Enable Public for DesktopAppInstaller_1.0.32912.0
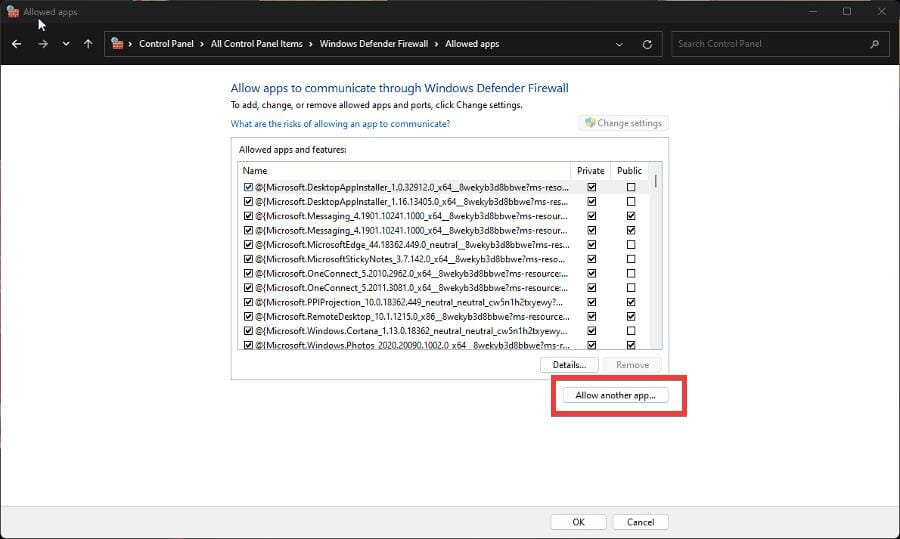The width and height of the screenshot is (900, 539). tap(631, 187)
